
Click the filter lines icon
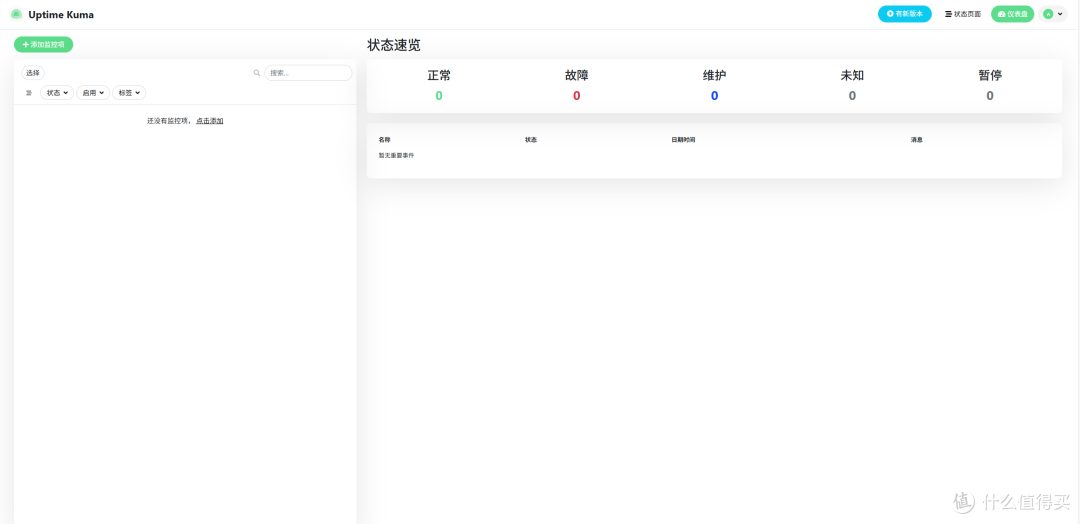point(29,93)
